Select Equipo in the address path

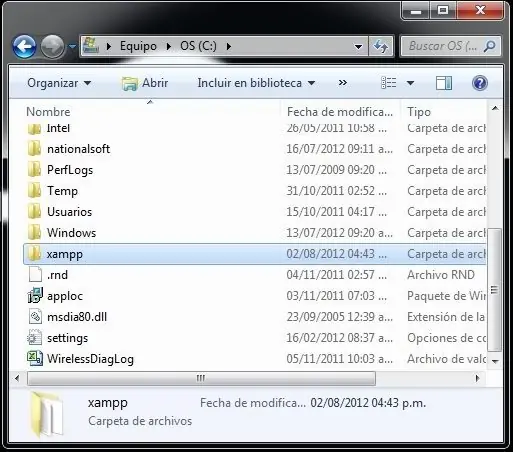click(x=138, y=46)
